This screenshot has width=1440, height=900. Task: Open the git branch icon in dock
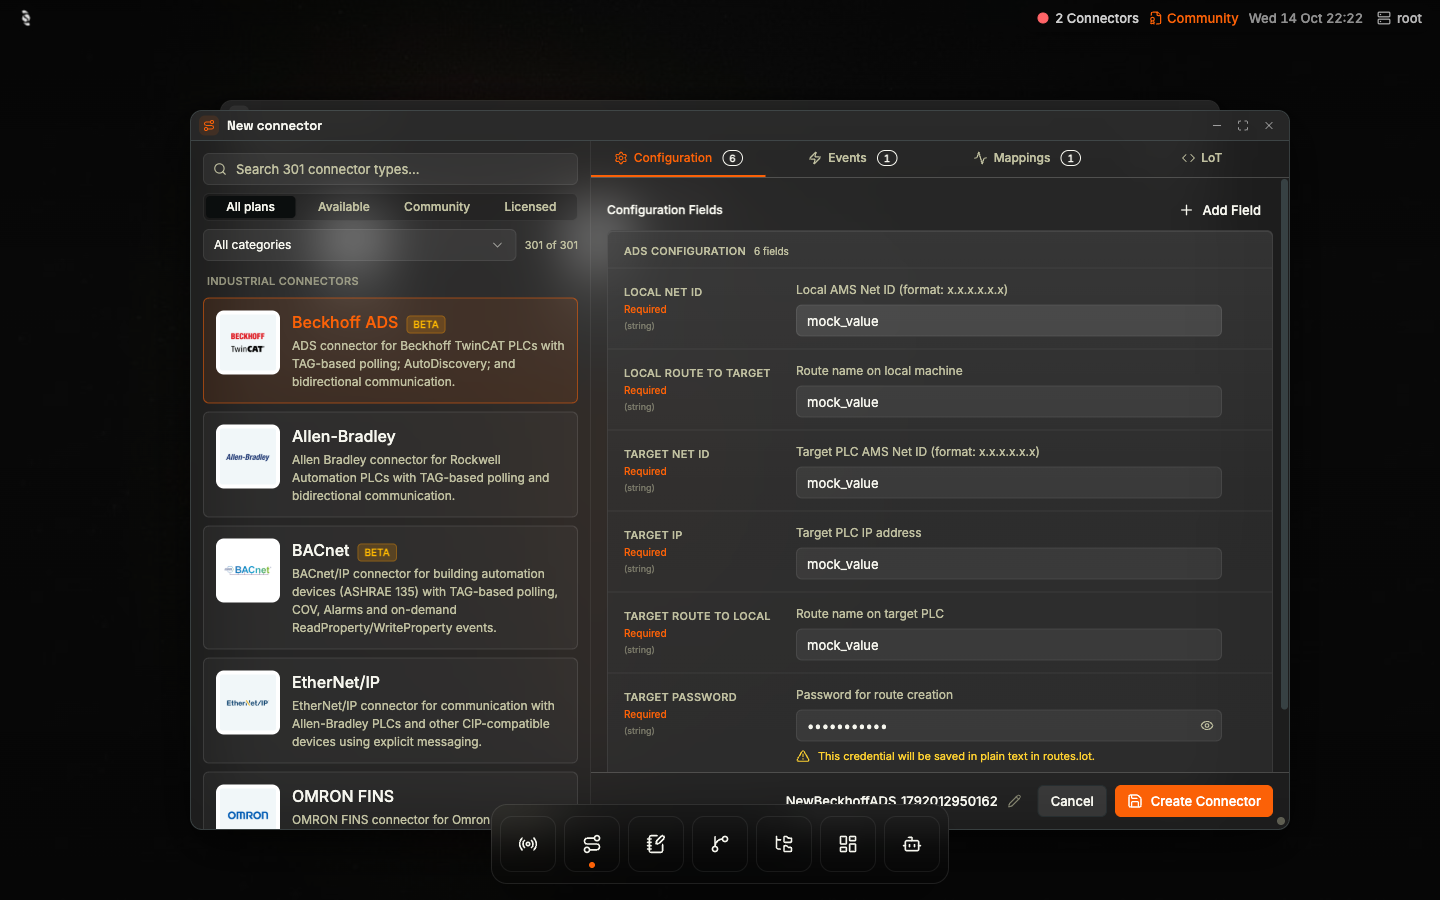(x=720, y=844)
